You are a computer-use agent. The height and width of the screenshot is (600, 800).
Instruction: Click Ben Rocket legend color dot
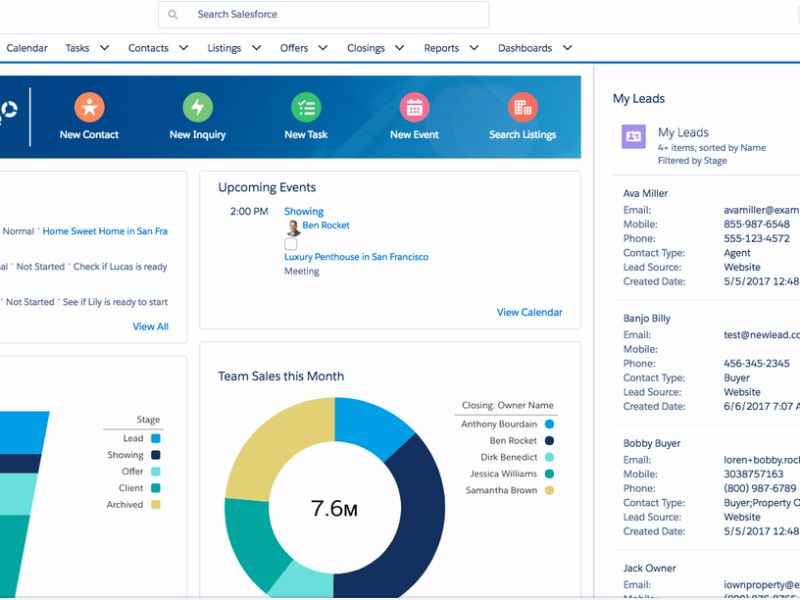tap(549, 440)
